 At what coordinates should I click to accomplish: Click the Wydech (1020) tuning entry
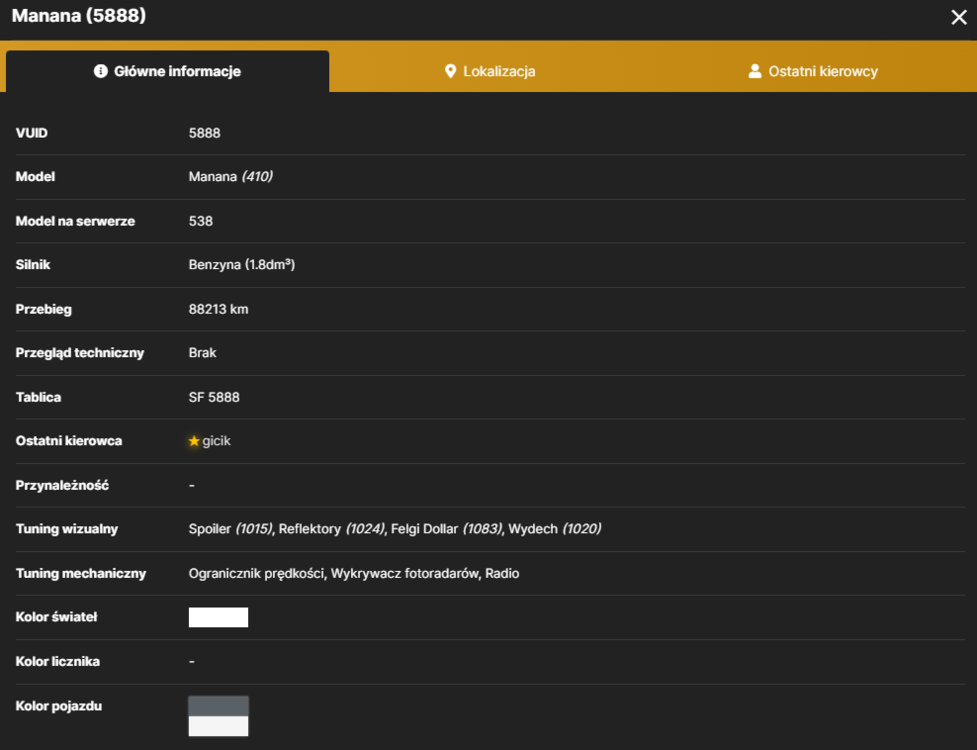[555, 529]
